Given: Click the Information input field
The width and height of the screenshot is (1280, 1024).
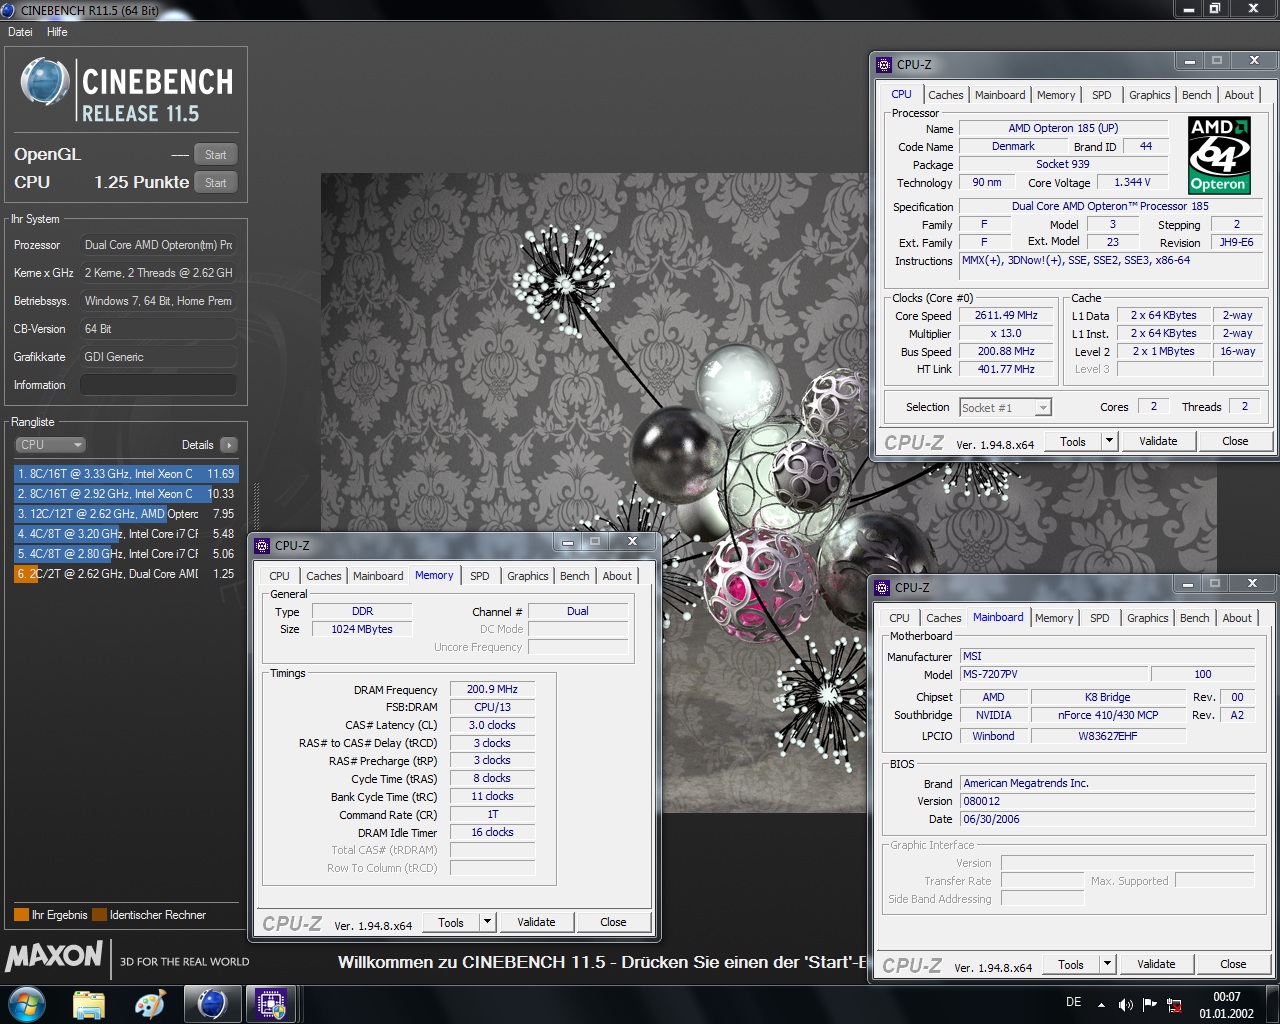Looking at the screenshot, I should click(158, 385).
